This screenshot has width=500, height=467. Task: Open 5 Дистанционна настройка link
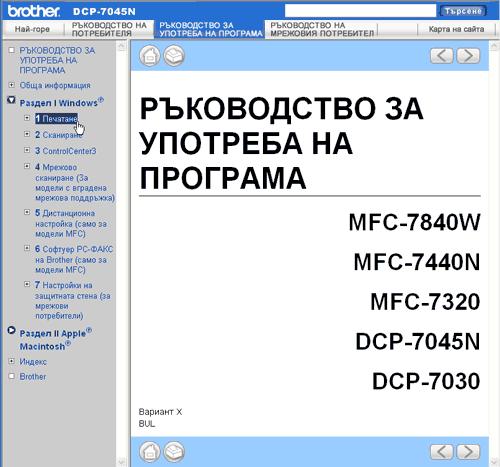tap(71, 223)
